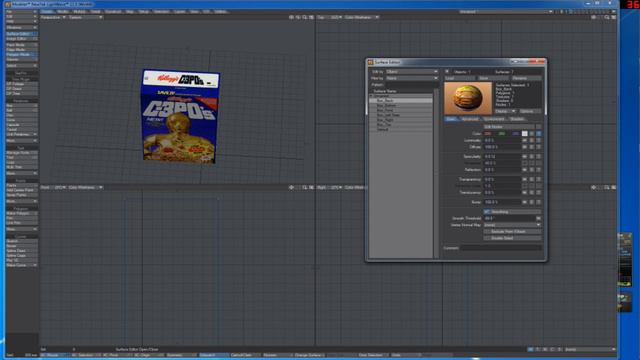Image resolution: width=640 pixels, height=360 pixels.
Task: Switch to the Advanced tab in Surface Editor
Action: coord(470,119)
